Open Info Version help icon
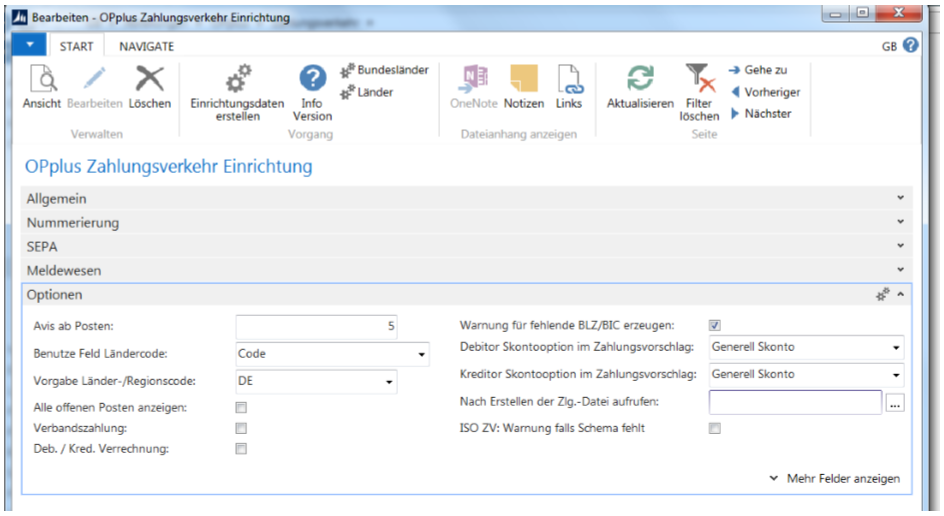This screenshot has width=944, height=516. pyautogui.click(x=312, y=78)
